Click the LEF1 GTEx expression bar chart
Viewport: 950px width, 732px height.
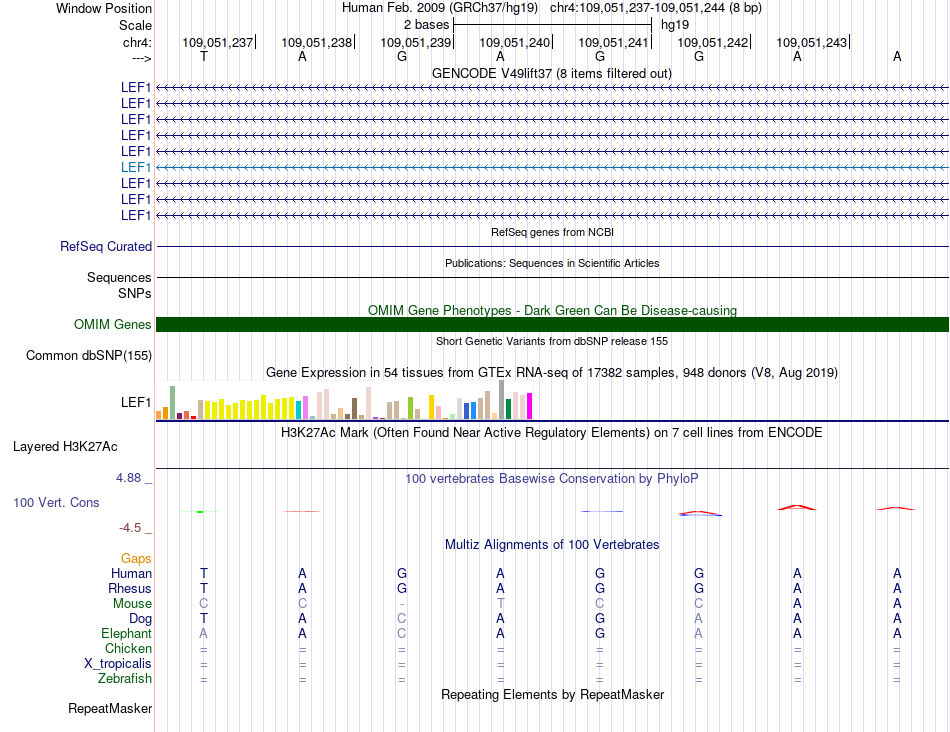344,400
